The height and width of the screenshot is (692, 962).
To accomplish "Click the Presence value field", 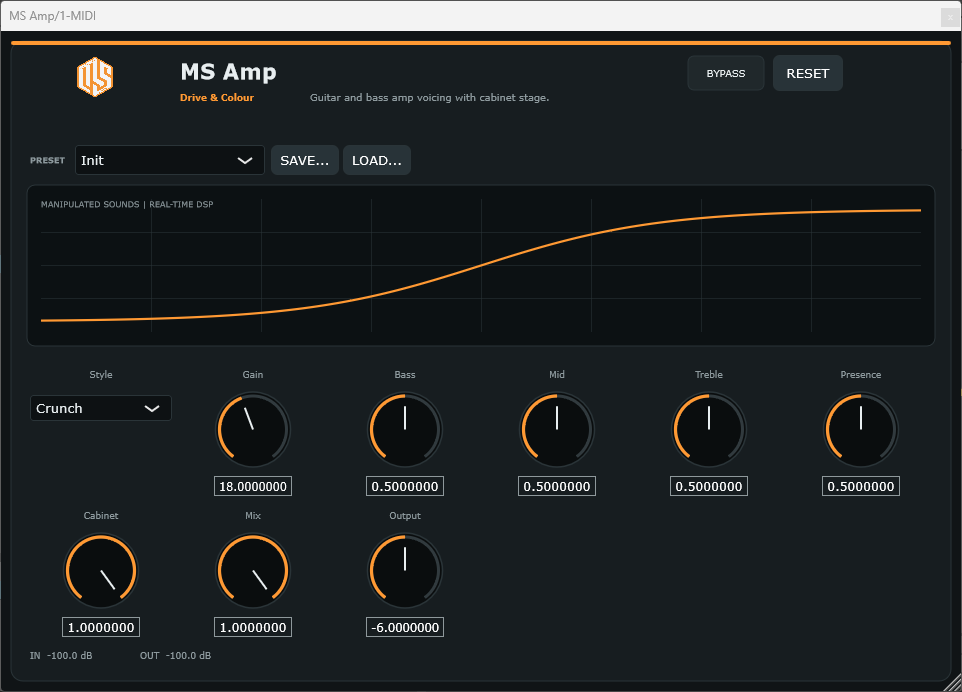I will pyautogui.click(x=861, y=486).
